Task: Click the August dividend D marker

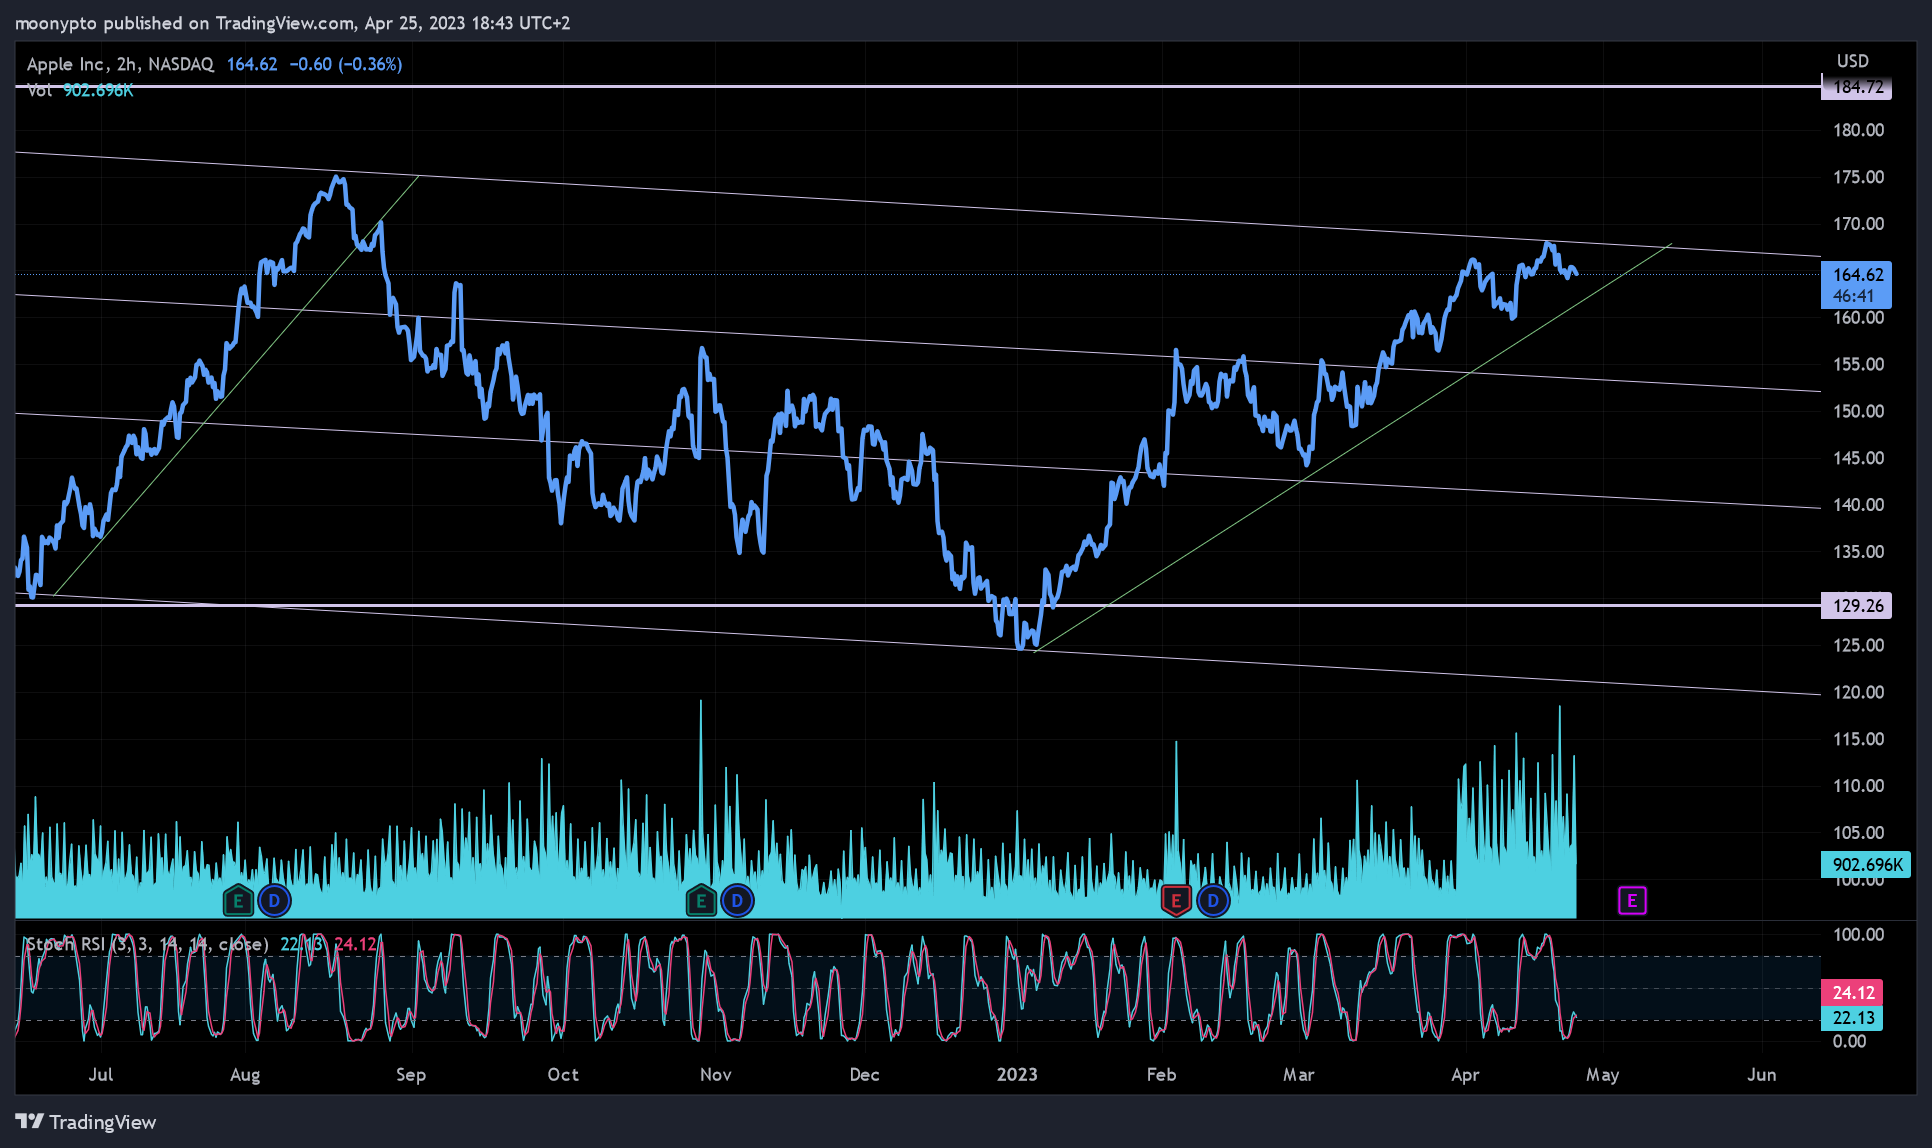Action: (x=274, y=901)
